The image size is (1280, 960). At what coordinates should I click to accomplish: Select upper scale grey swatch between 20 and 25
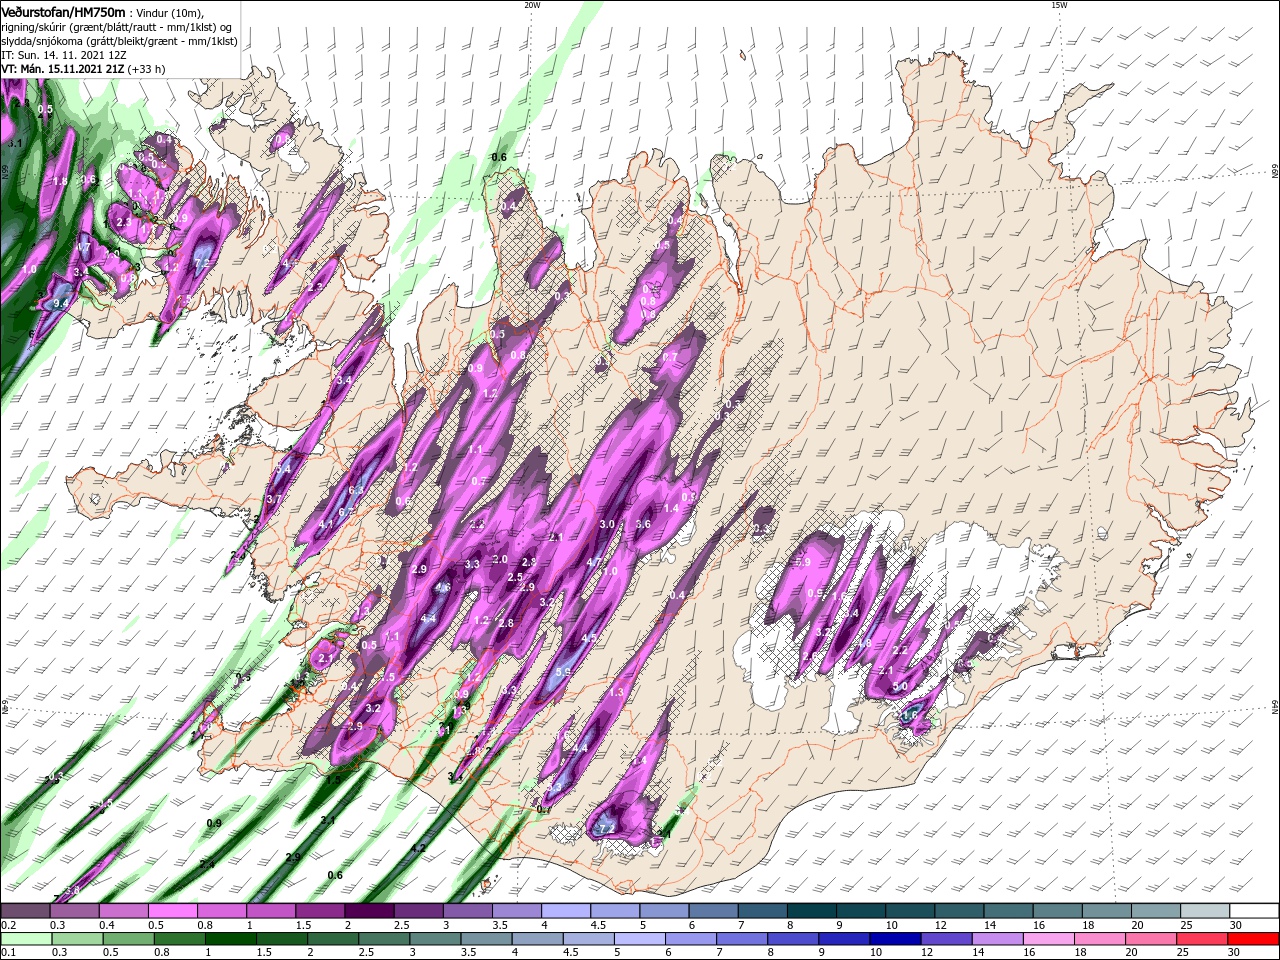point(1156,911)
